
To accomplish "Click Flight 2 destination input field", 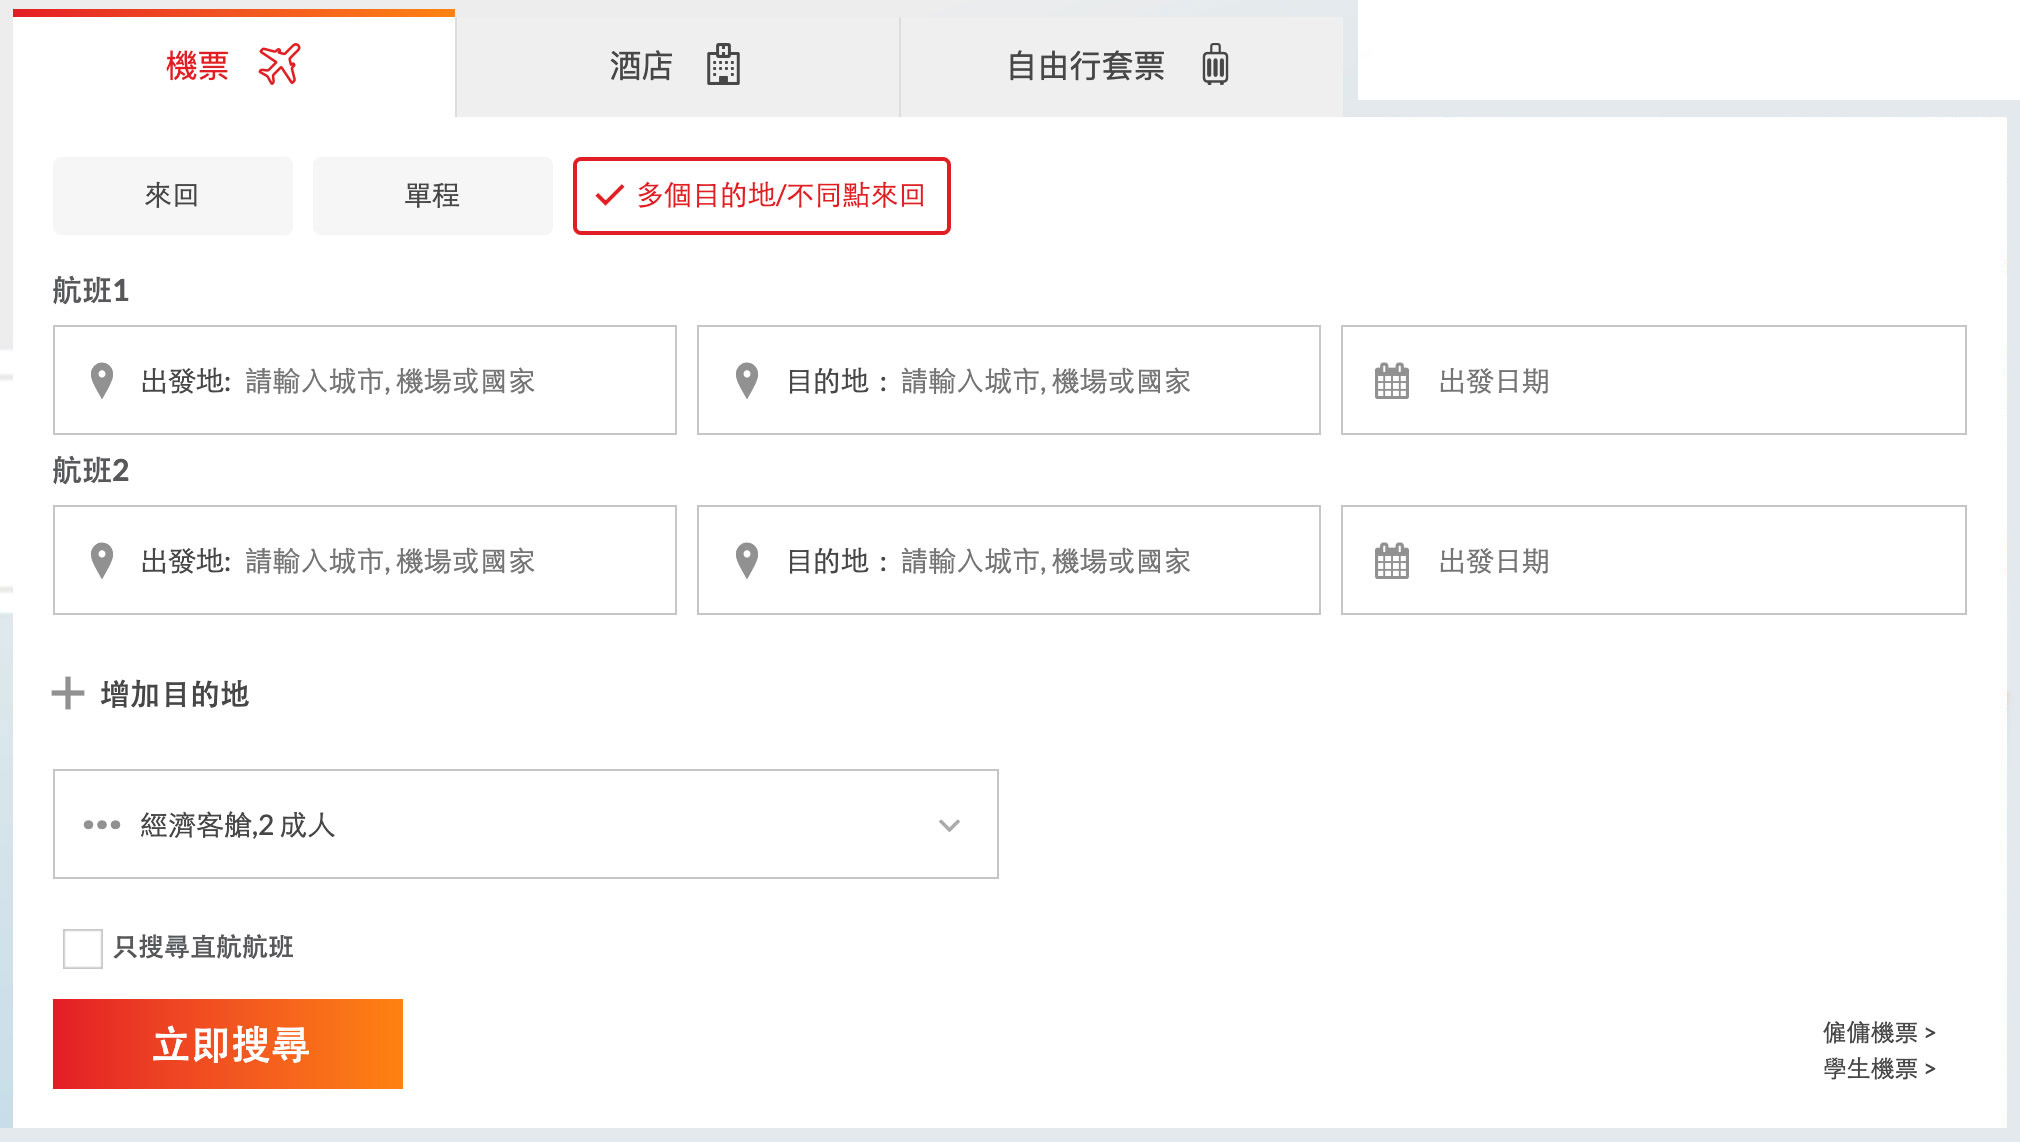I will click(x=1044, y=561).
